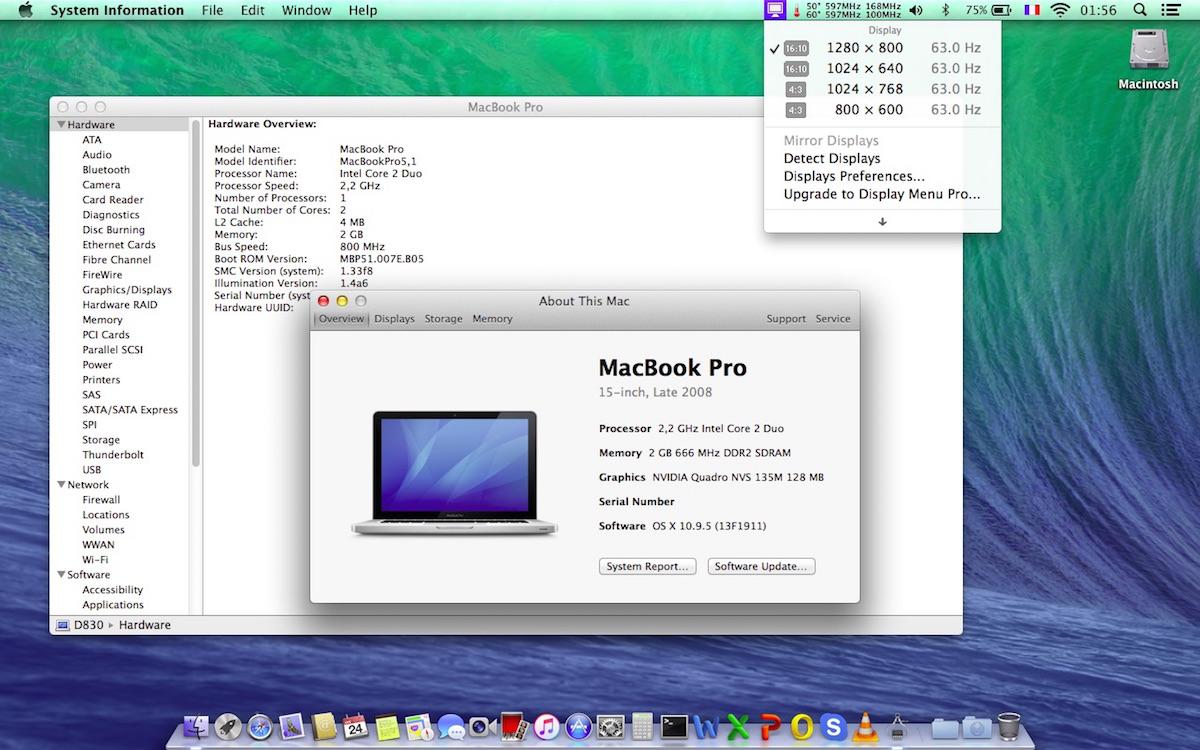The width and height of the screenshot is (1200, 750).
Task: Collapse the Hardware section in sidebar
Action: (61, 125)
